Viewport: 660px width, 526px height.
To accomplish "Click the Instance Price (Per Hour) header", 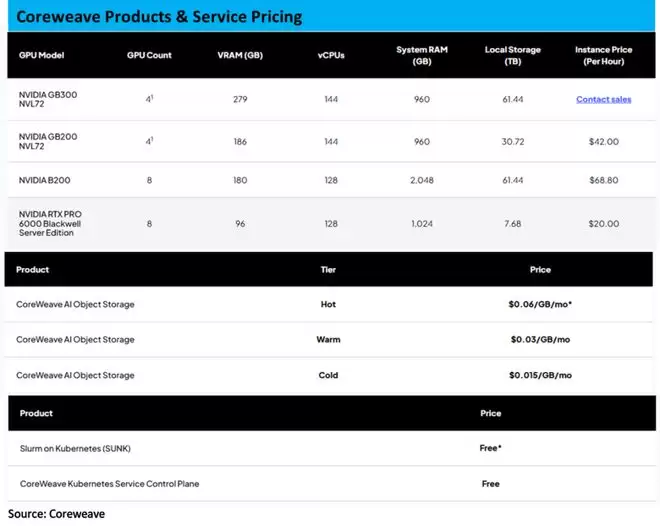I will pos(603,56).
